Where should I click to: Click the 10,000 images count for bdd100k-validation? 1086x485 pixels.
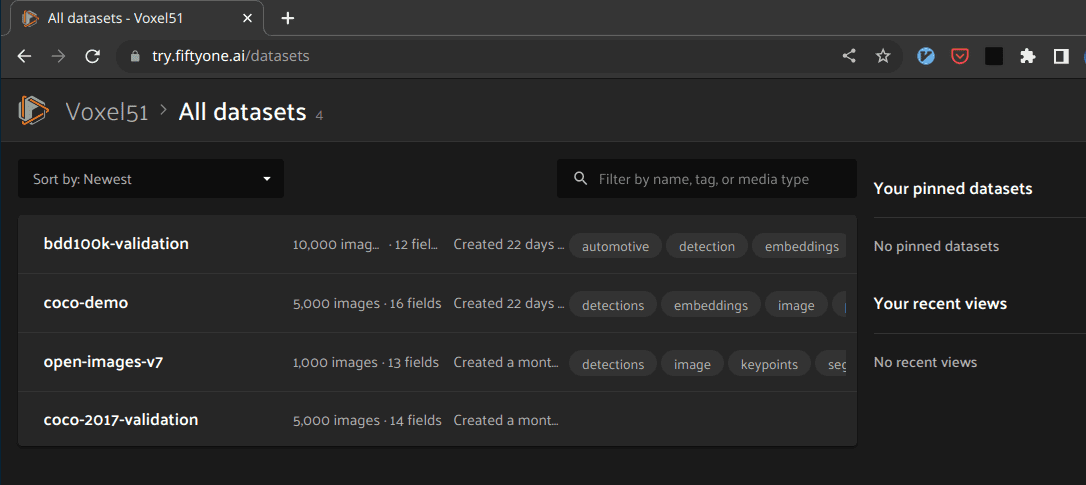(337, 245)
